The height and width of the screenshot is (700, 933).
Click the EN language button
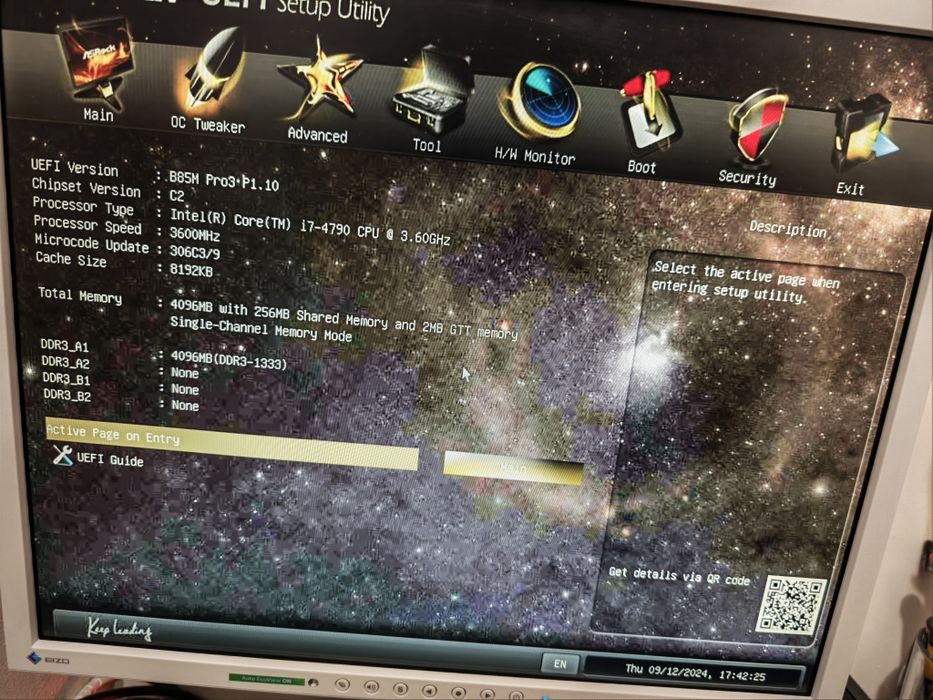(560, 664)
